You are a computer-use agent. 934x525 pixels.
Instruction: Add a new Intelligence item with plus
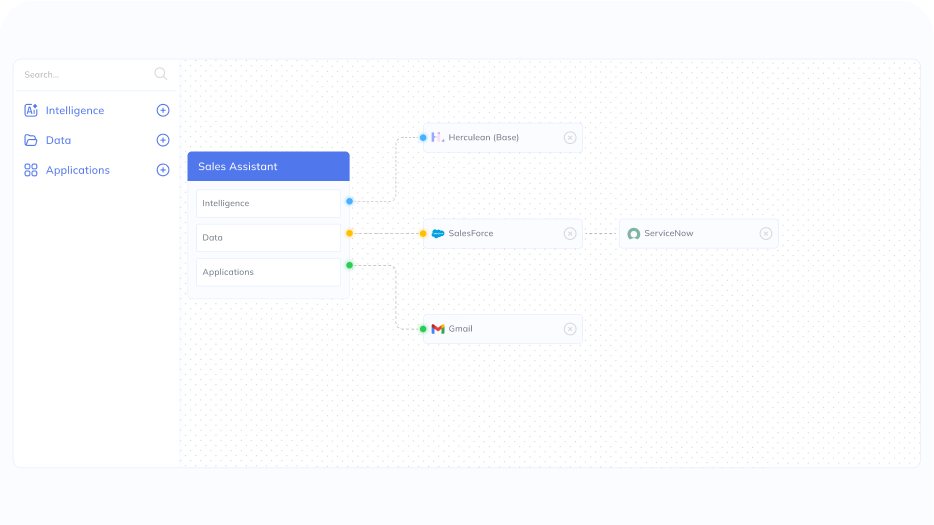(163, 111)
